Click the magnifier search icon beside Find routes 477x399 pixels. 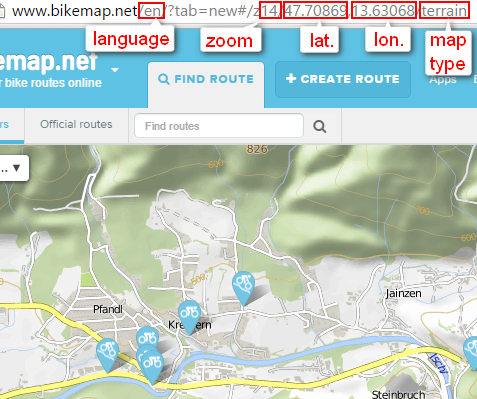320,126
